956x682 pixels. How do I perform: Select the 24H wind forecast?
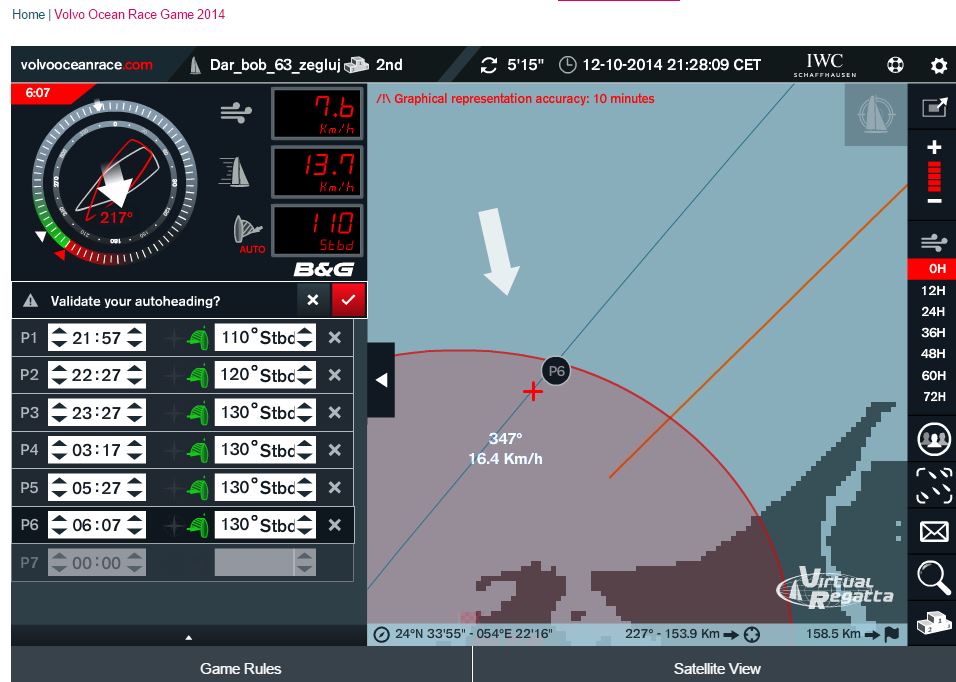click(x=933, y=312)
